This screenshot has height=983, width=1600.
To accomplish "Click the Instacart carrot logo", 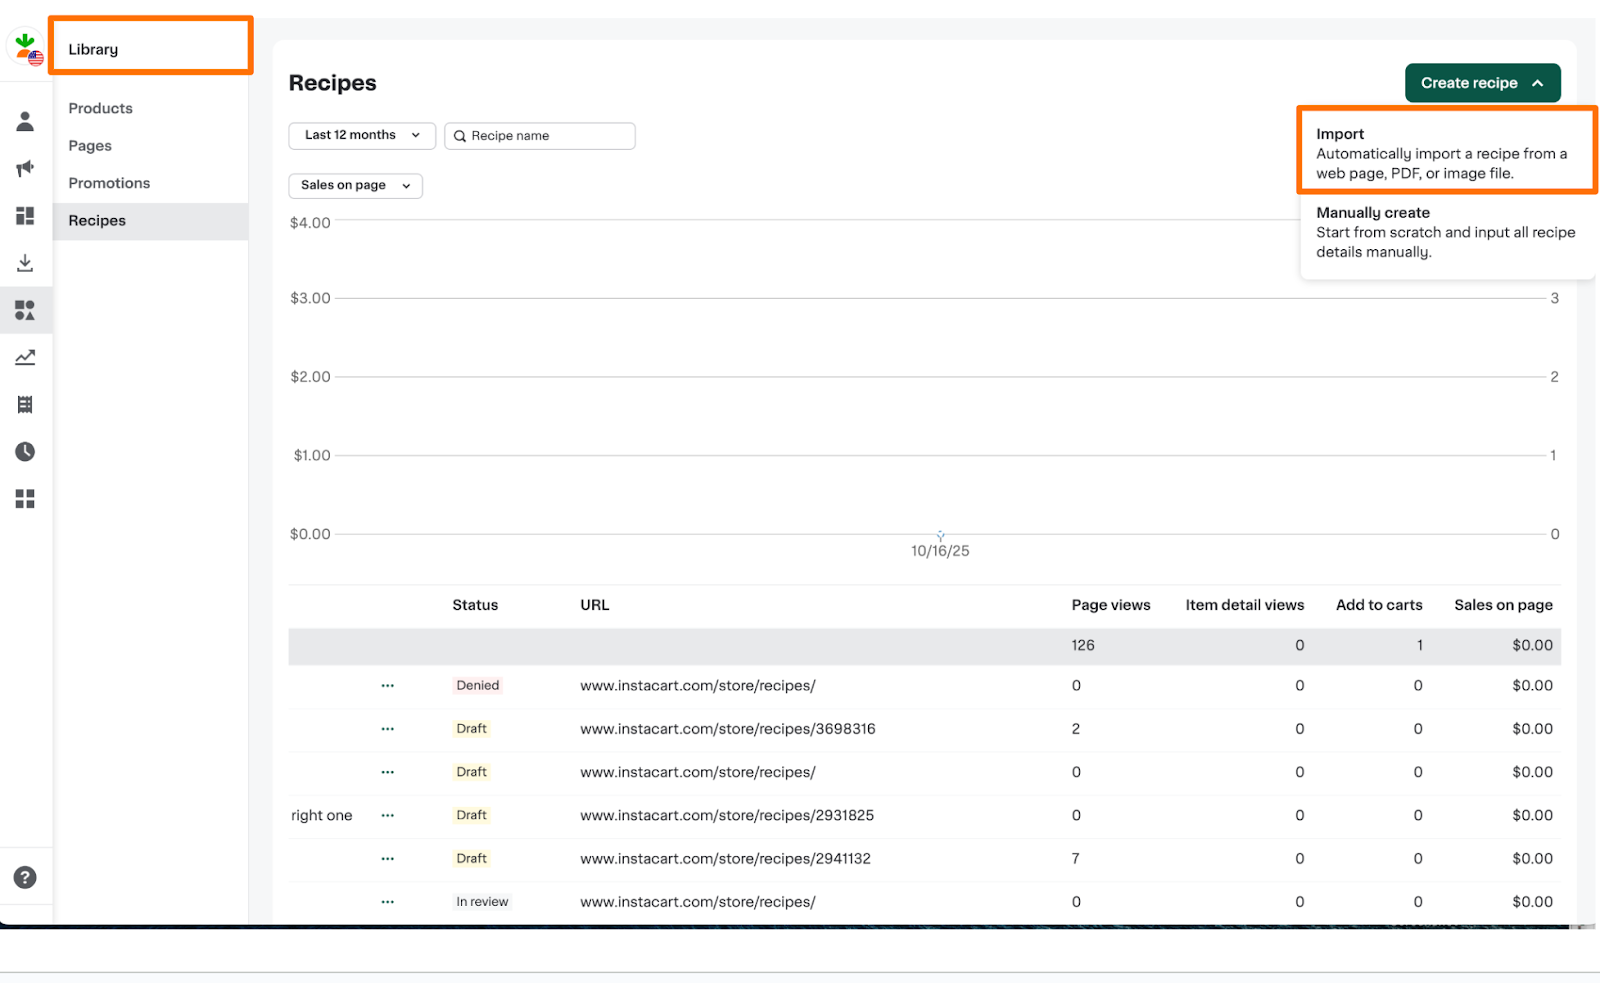I will (x=24, y=44).
